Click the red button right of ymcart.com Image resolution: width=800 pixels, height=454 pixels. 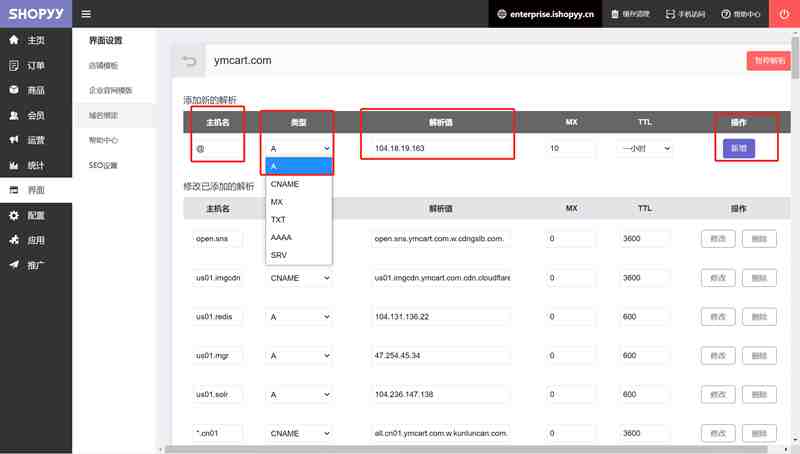768,61
